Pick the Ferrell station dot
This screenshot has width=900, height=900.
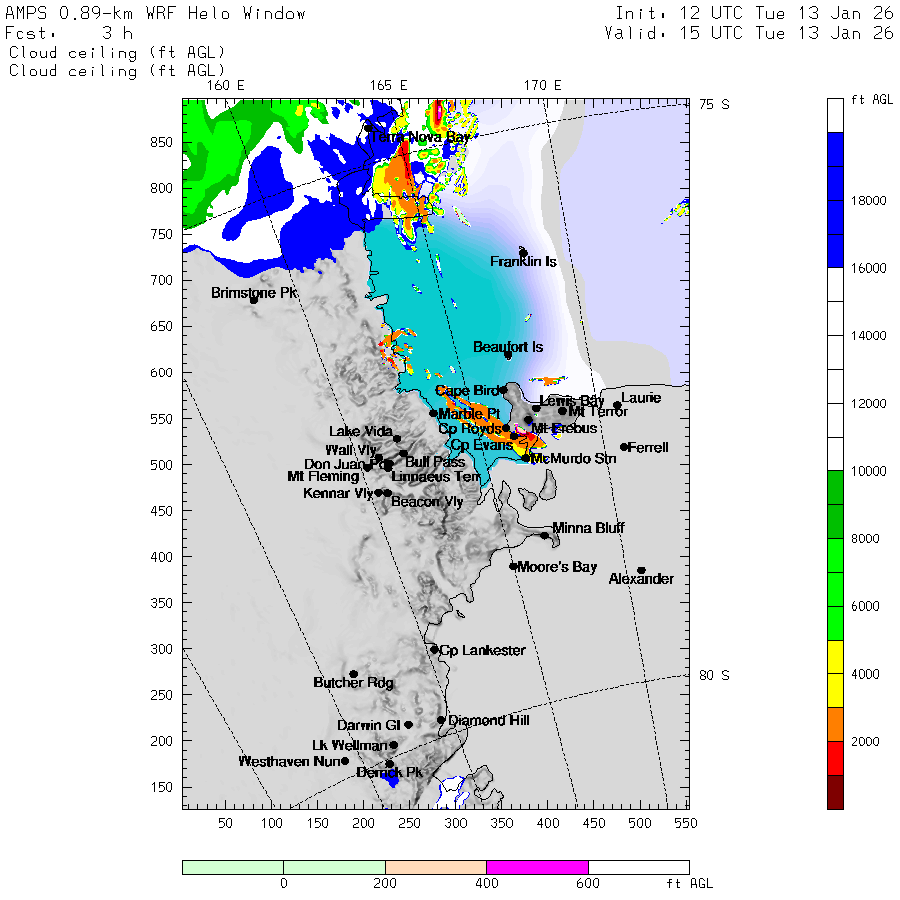tap(624, 447)
